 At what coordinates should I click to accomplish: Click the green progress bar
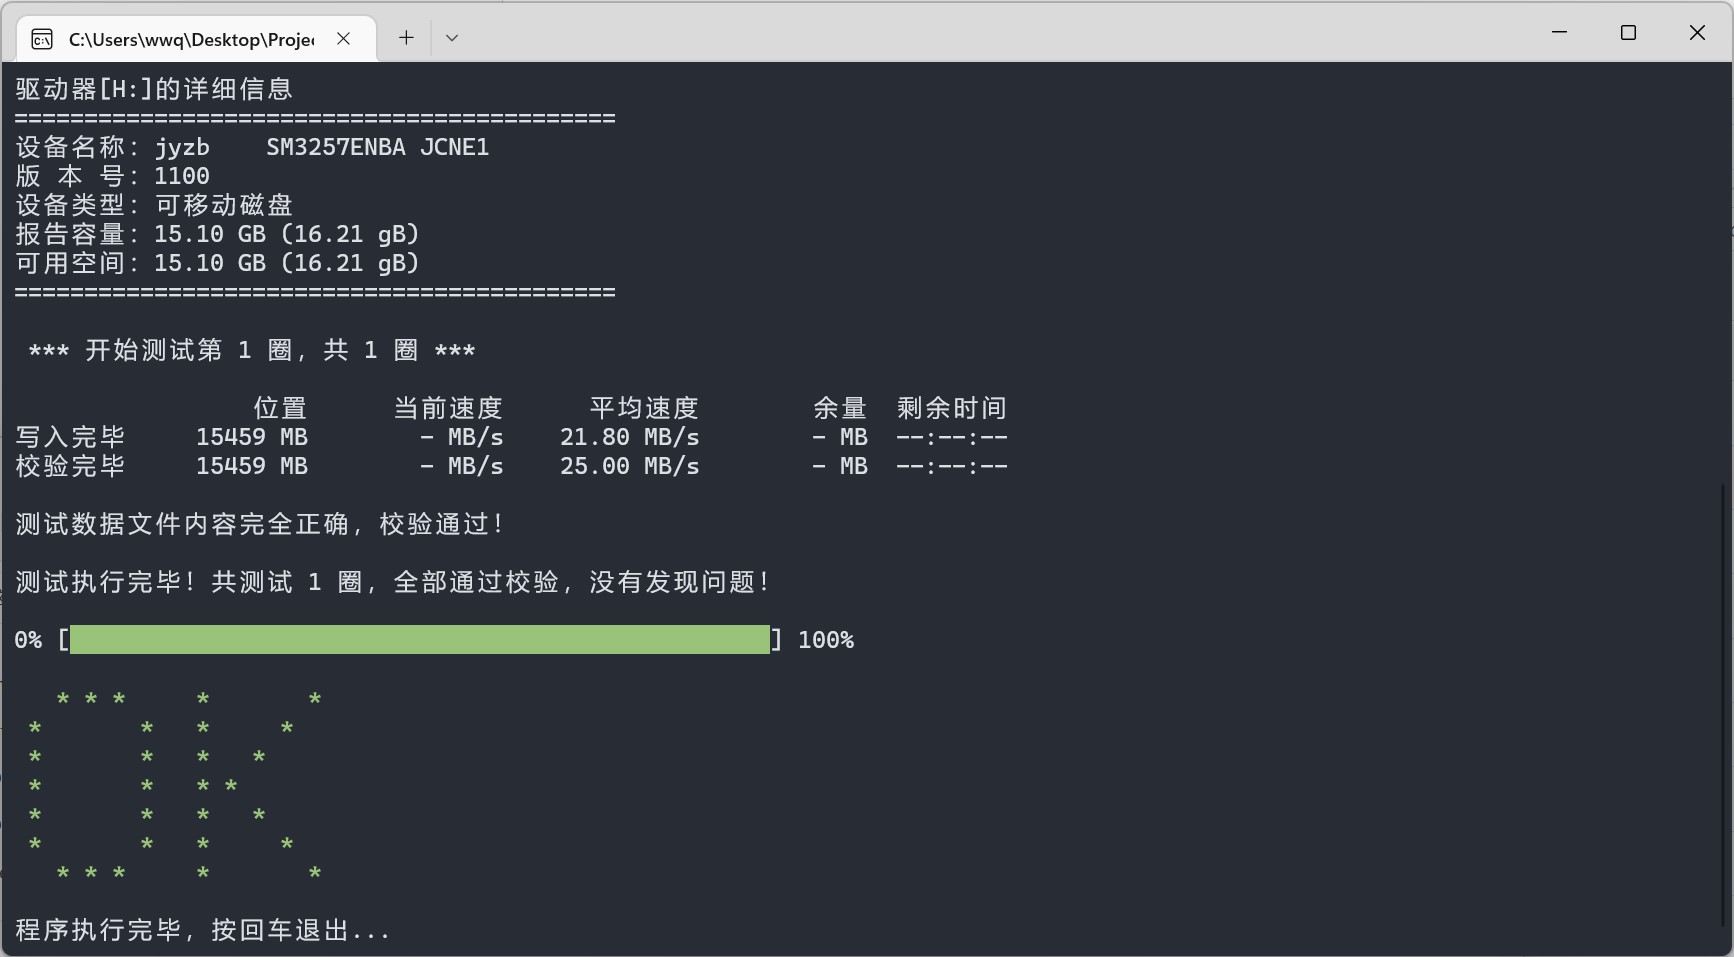pos(420,640)
